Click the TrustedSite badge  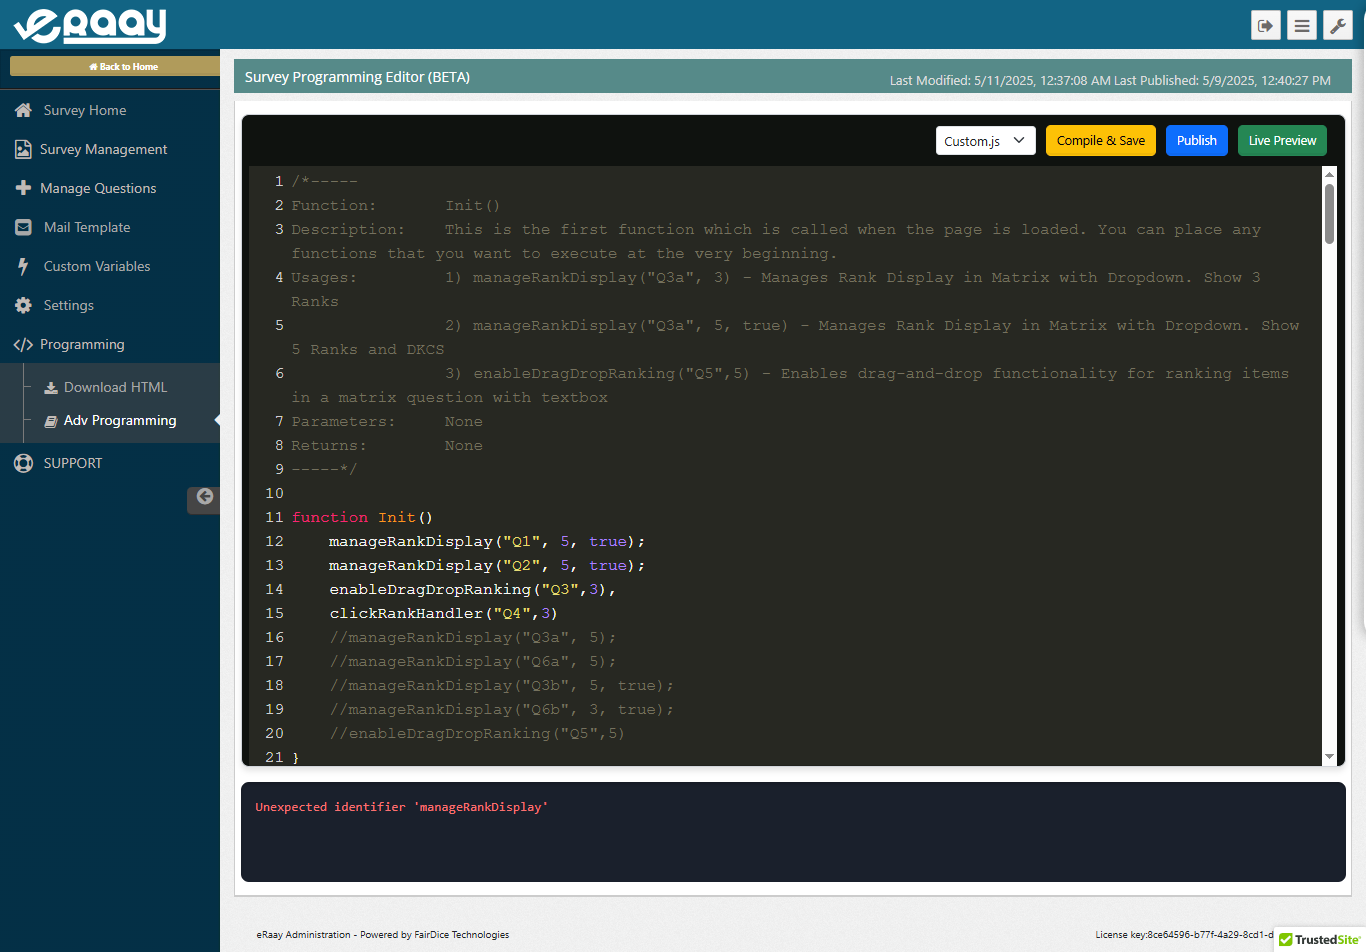click(x=1320, y=939)
